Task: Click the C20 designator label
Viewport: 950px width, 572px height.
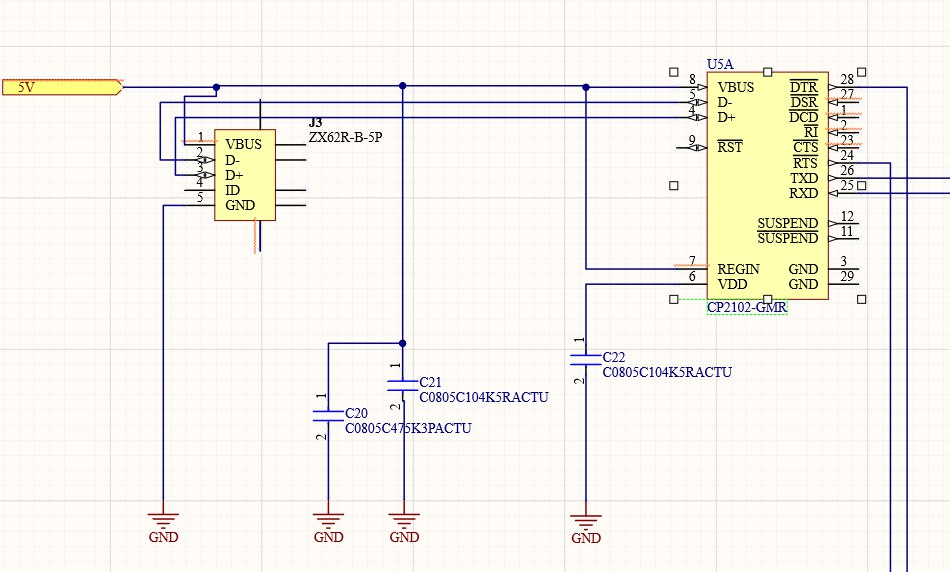Action: pos(356,413)
